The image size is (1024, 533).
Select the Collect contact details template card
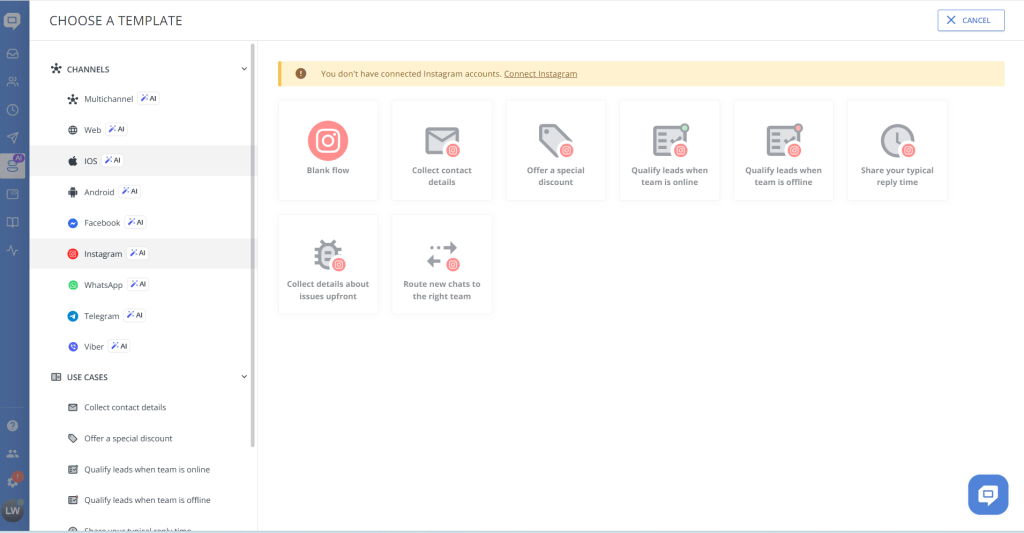point(441,150)
